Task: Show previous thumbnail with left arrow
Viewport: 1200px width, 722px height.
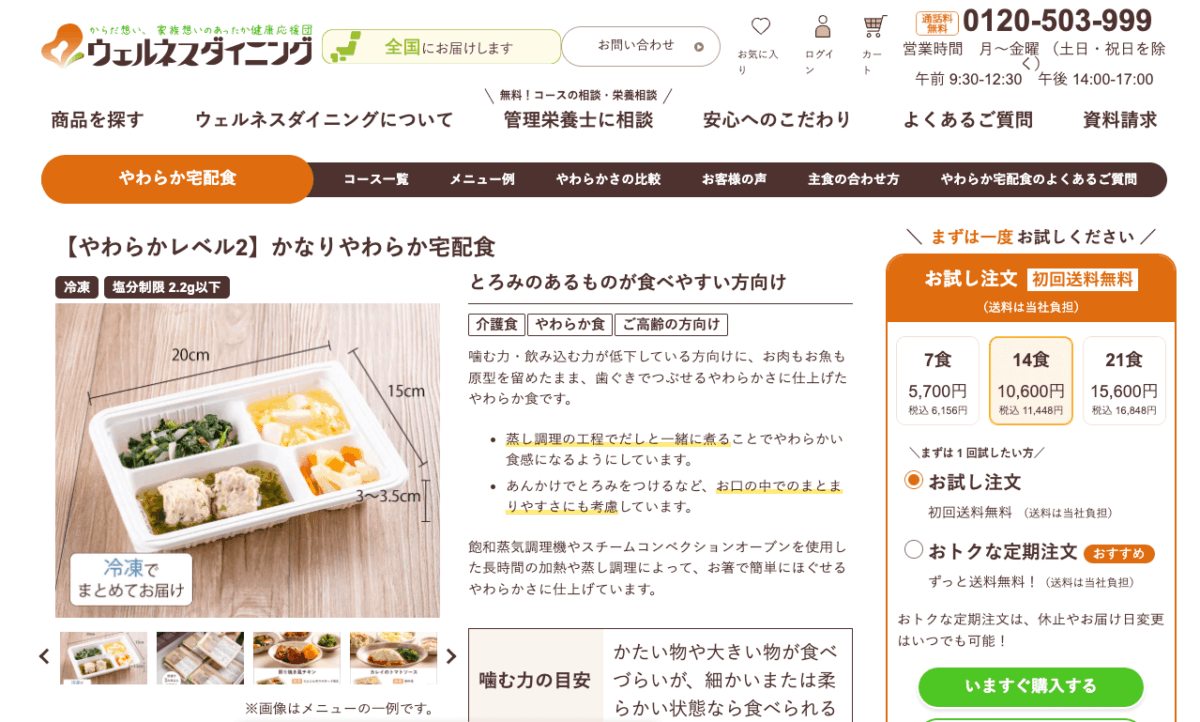Action: click(x=44, y=657)
